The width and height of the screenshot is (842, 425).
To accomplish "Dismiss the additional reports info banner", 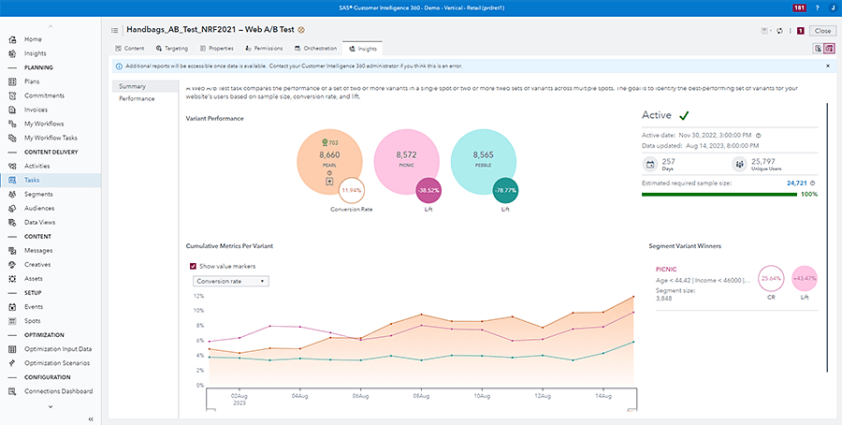I will pyautogui.click(x=828, y=66).
